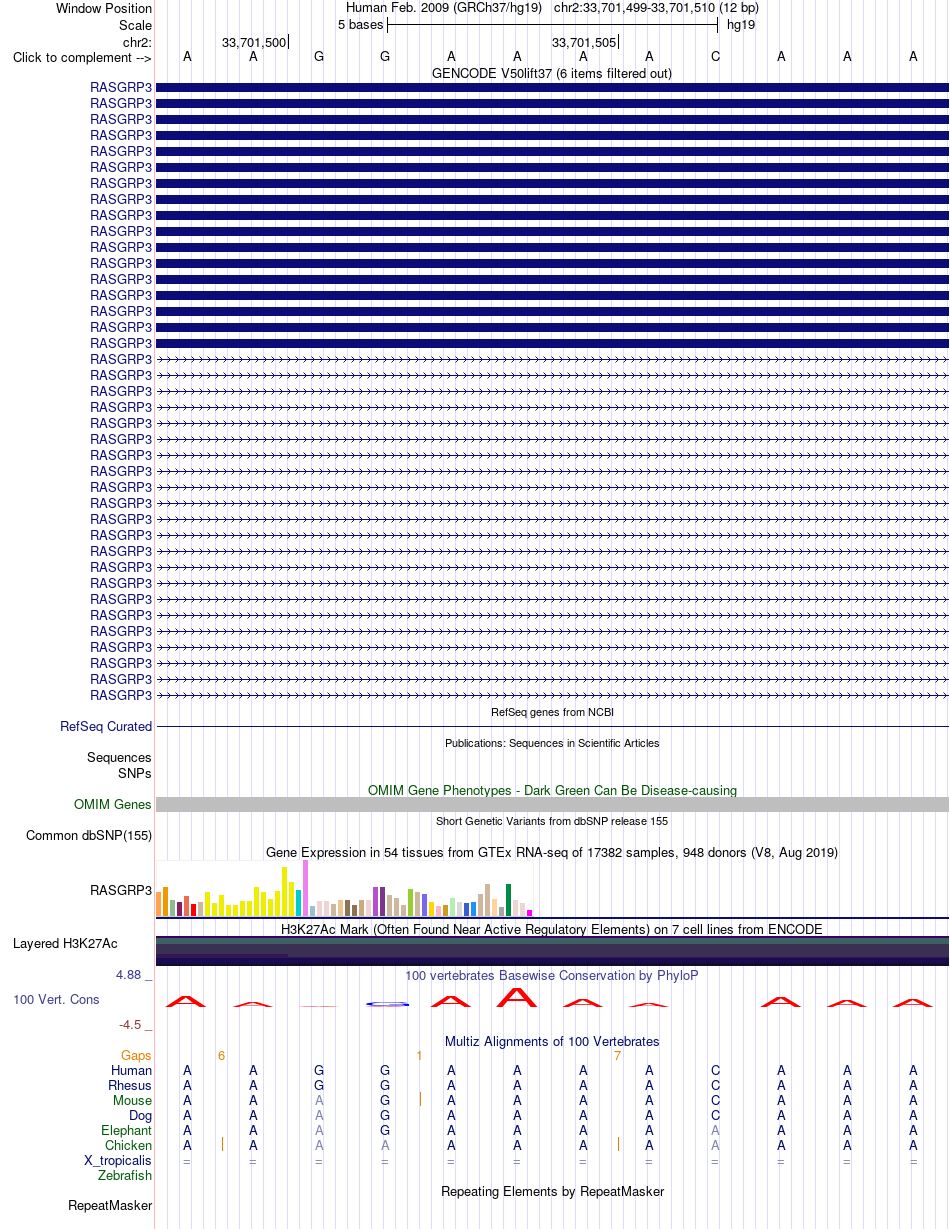The image size is (950, 1229).
Task: Click the gap count 1 in Gaps row
Action: pos(419,1055)
